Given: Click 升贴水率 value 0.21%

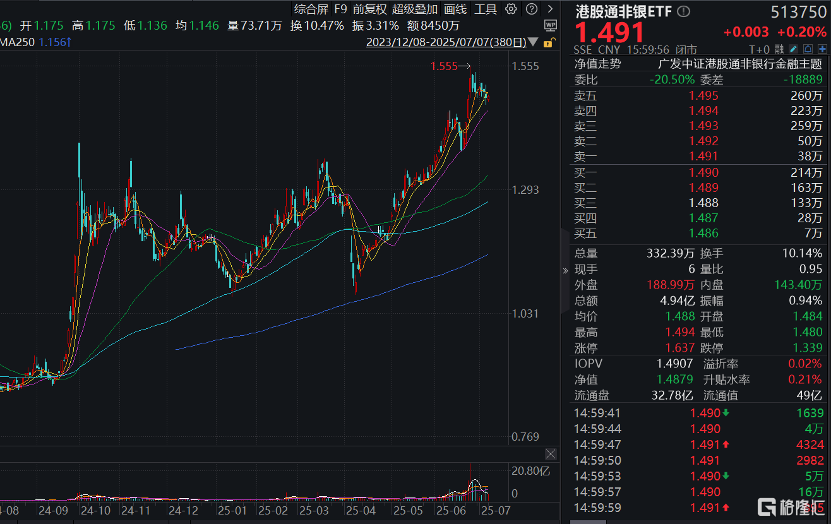Looking at the screenshot, I should tap(804, 380).
